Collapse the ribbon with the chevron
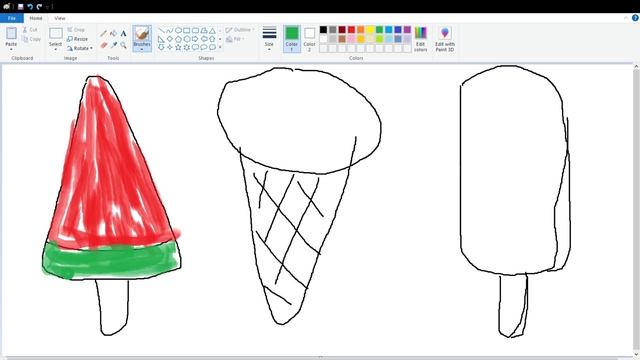 (x=626, y=18)
